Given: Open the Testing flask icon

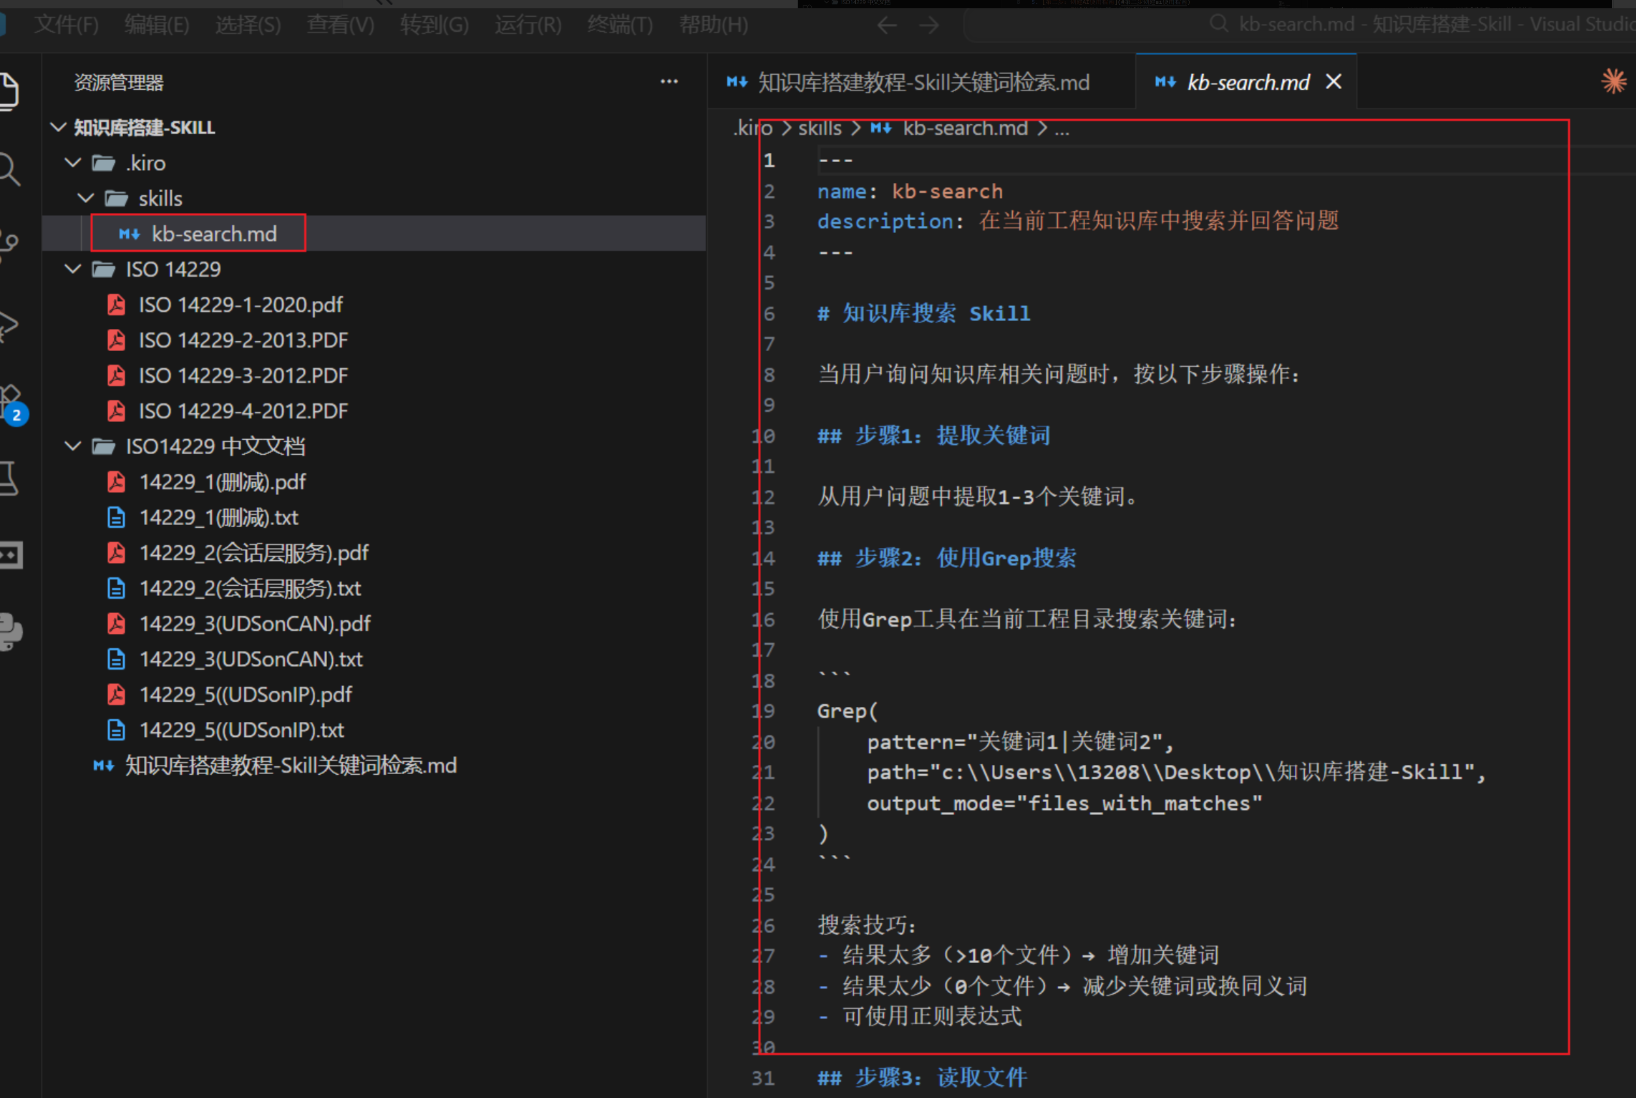Looking at the screenshot, I should point(8,478).
